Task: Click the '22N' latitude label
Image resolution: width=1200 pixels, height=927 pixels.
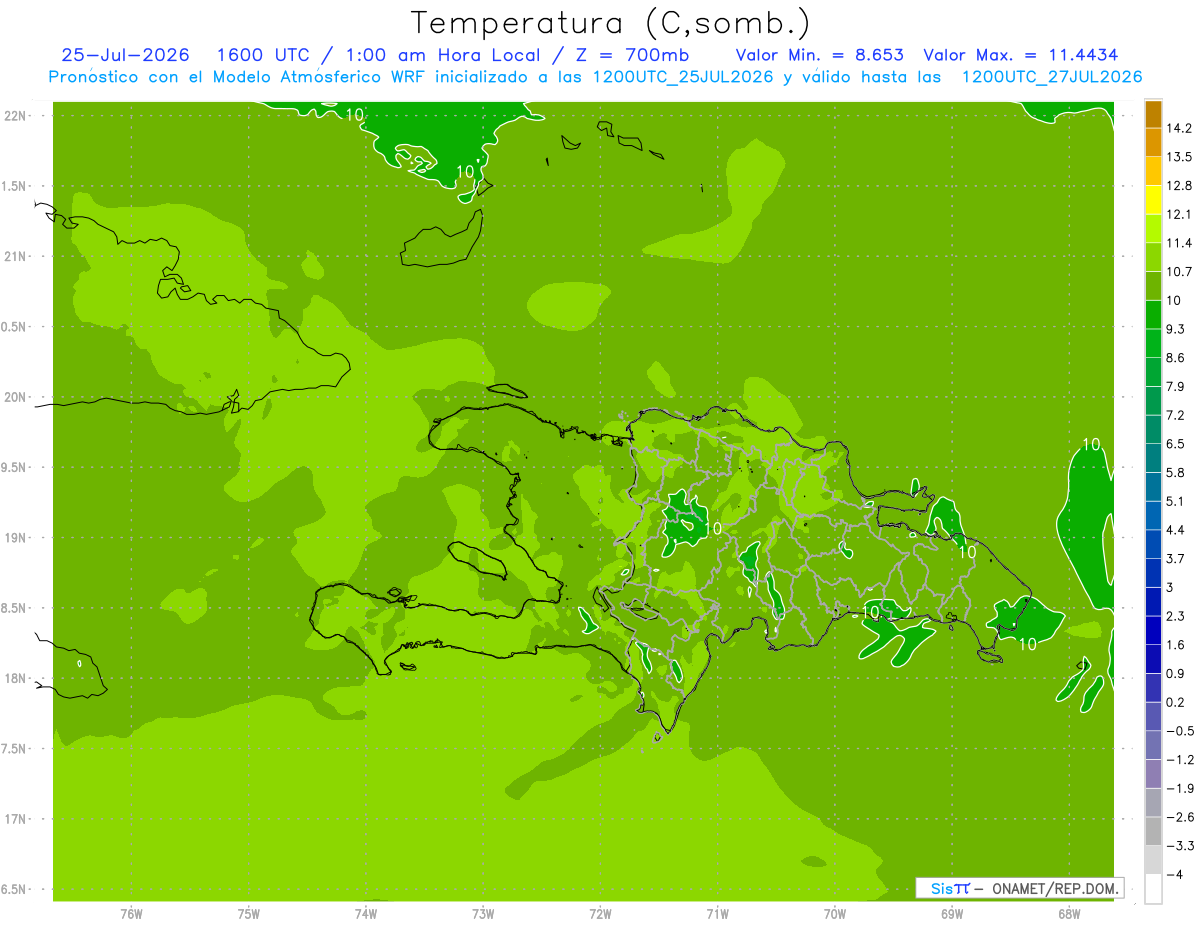Action: click(x=16, y=115)
